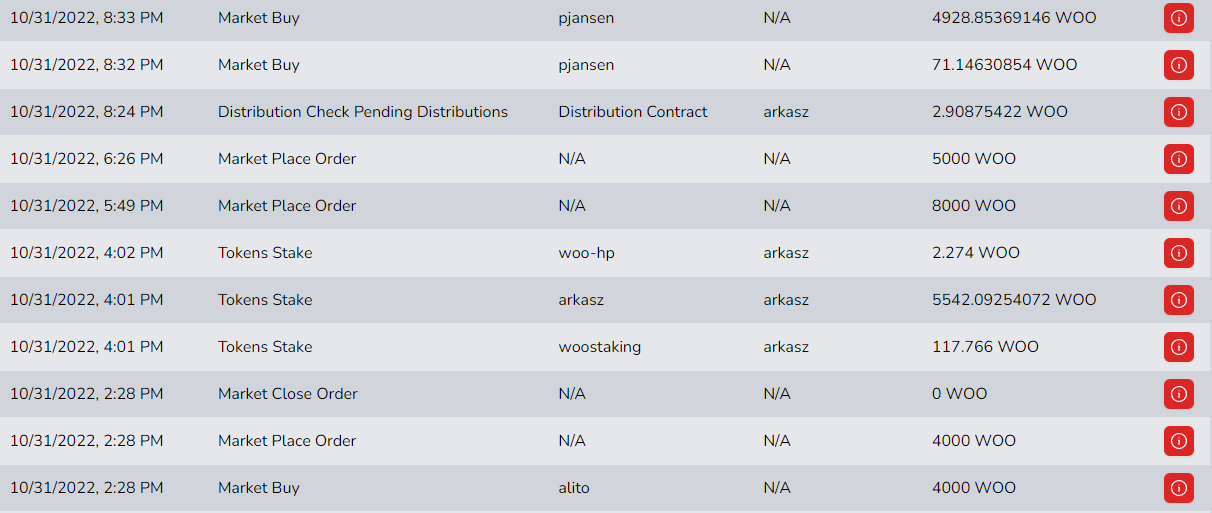
Task: Click info icon for 5000 WOO order
Action: pos(1178,159)
